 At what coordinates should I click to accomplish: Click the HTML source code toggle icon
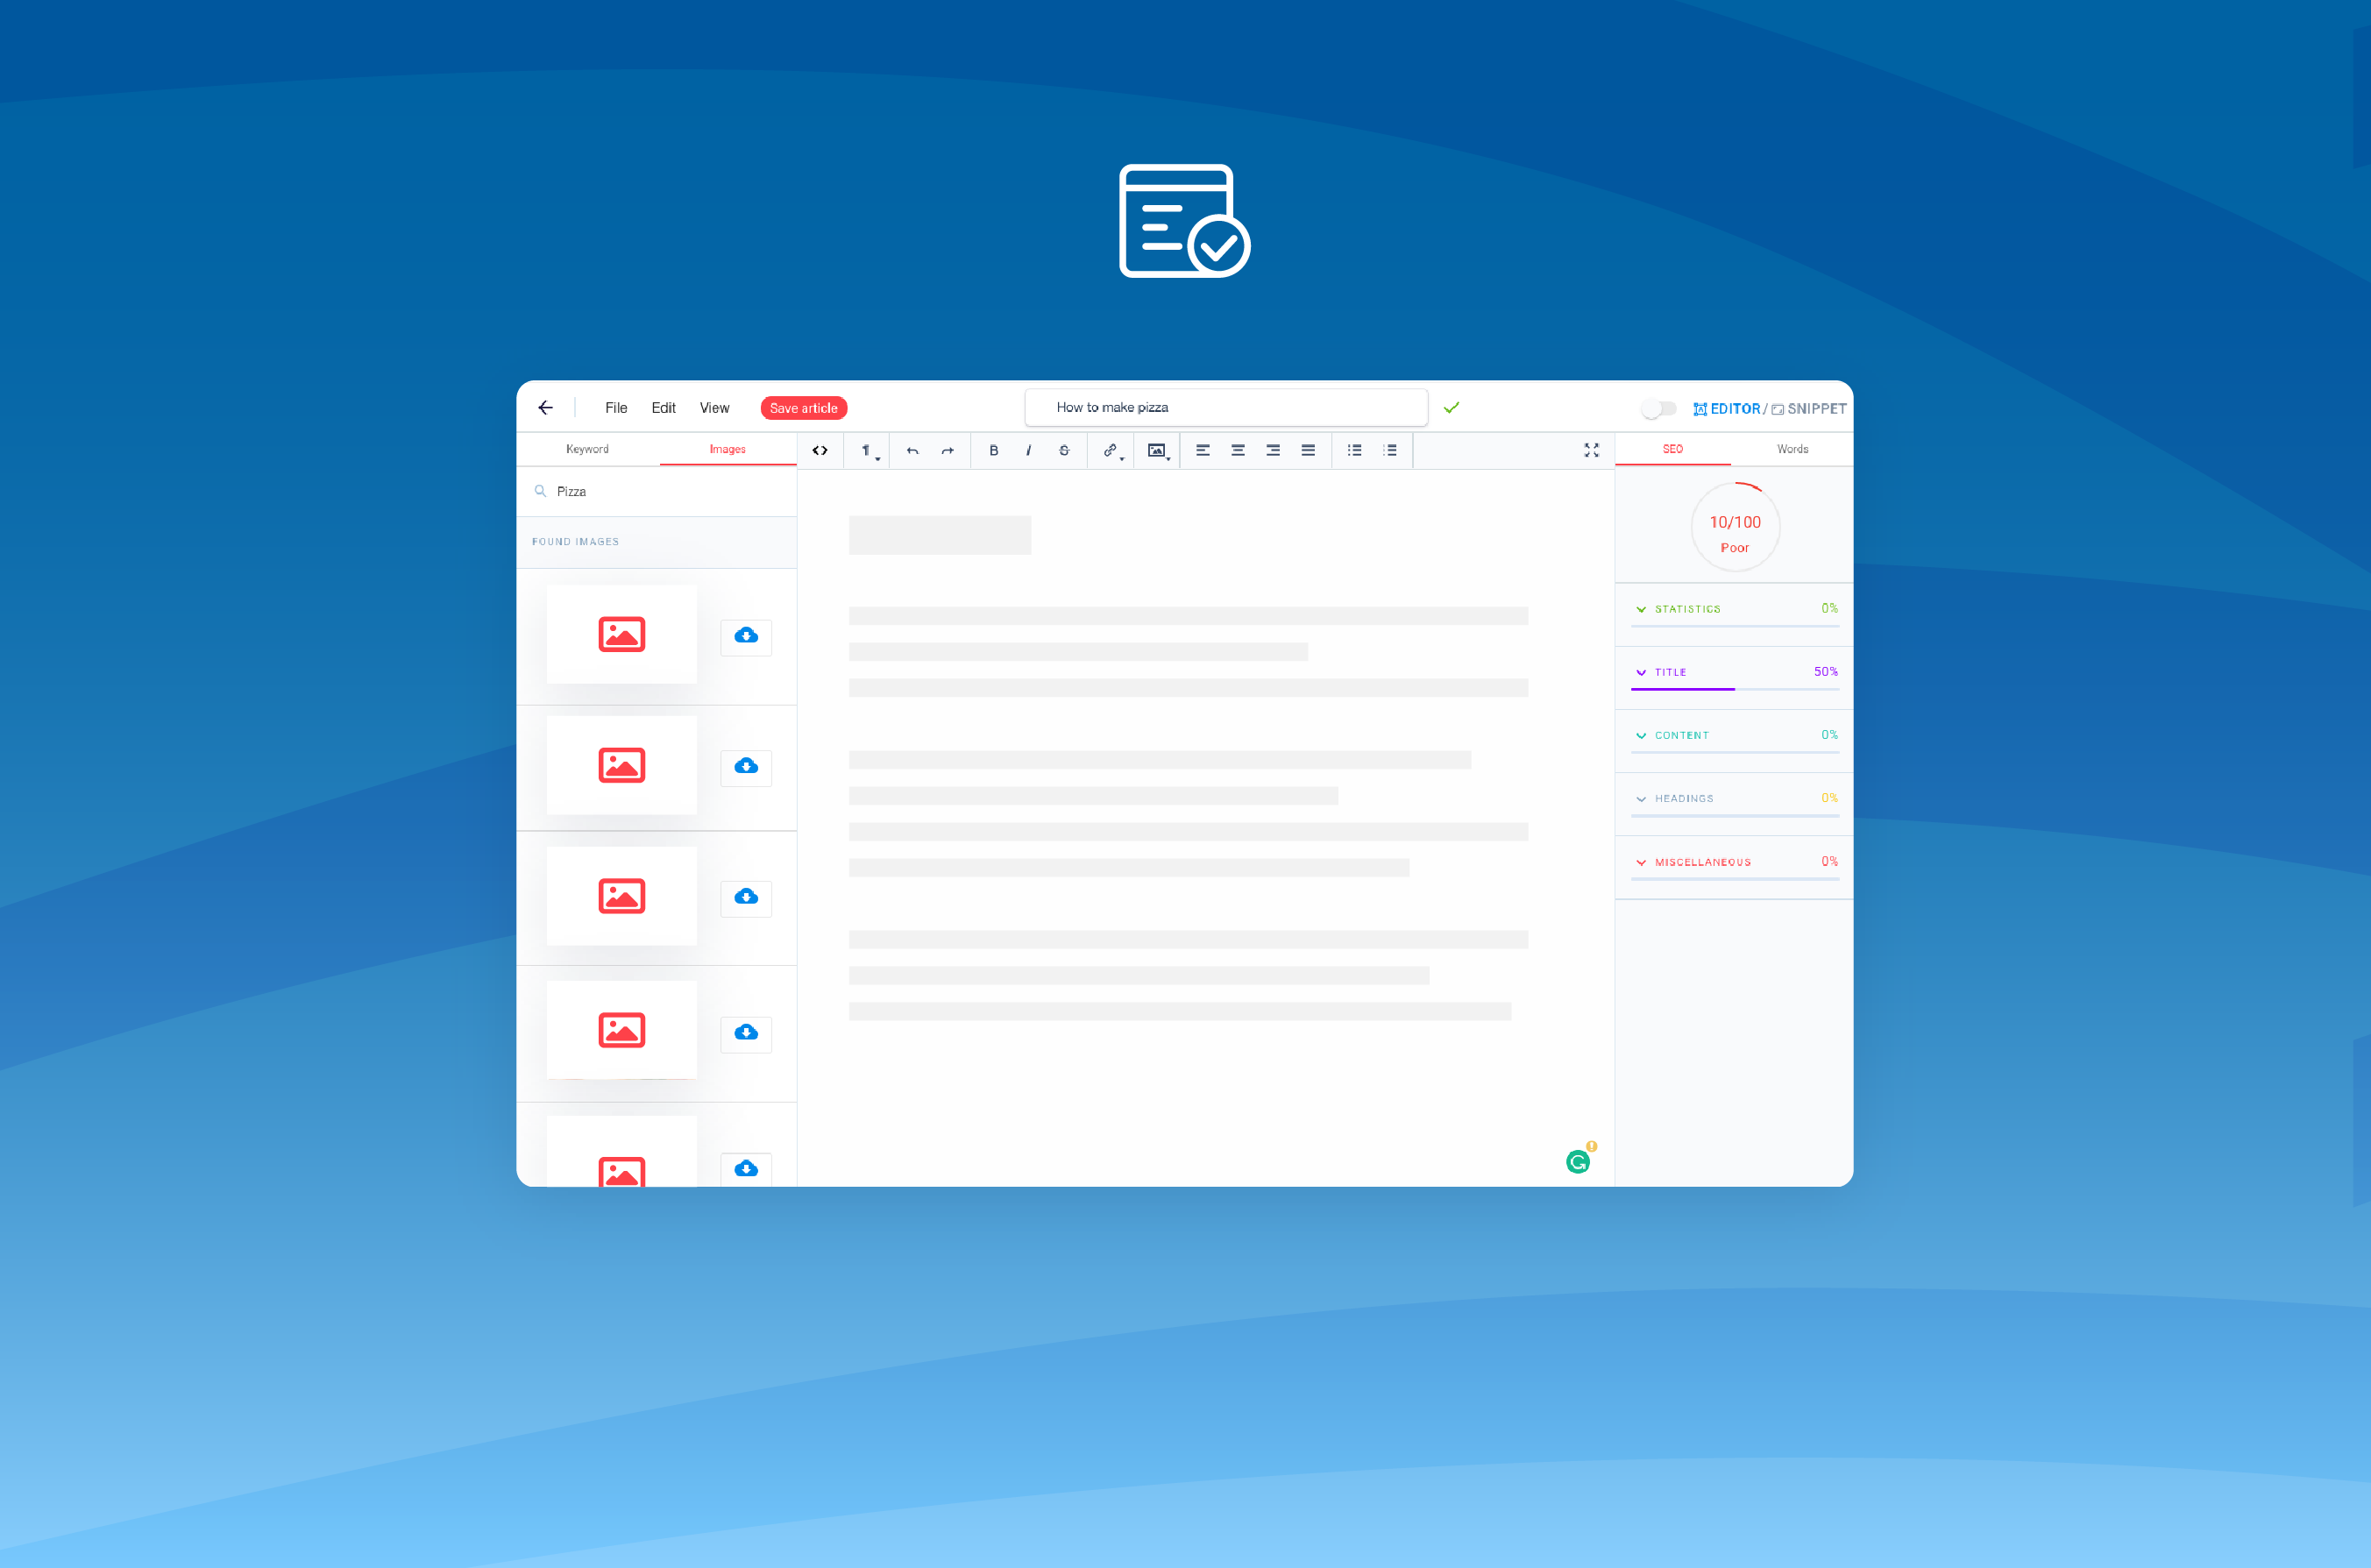click(x=820, y=450)
